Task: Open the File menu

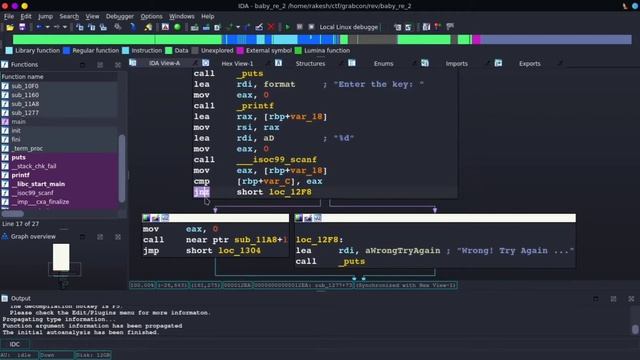Action: pos(9,16)
